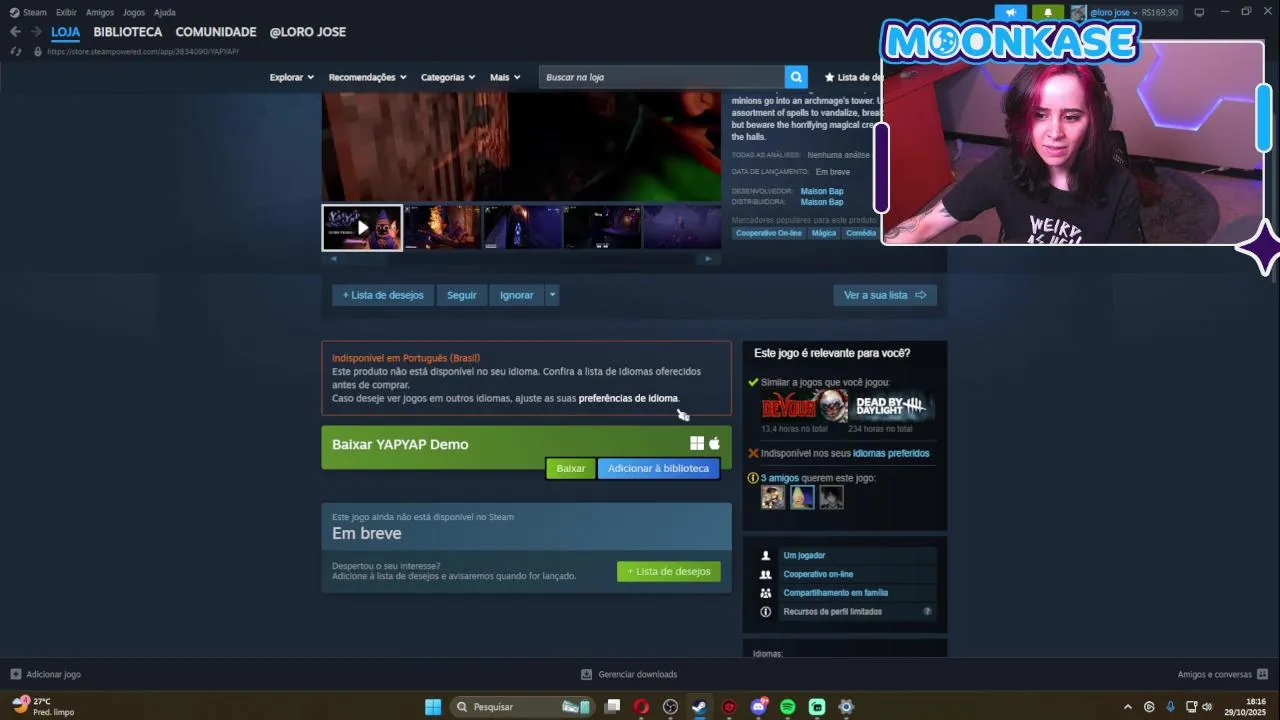The height and width of the screenshot is (720, 1280).
Task: Show hidden system tray icons
Action: pos(1128,707)
